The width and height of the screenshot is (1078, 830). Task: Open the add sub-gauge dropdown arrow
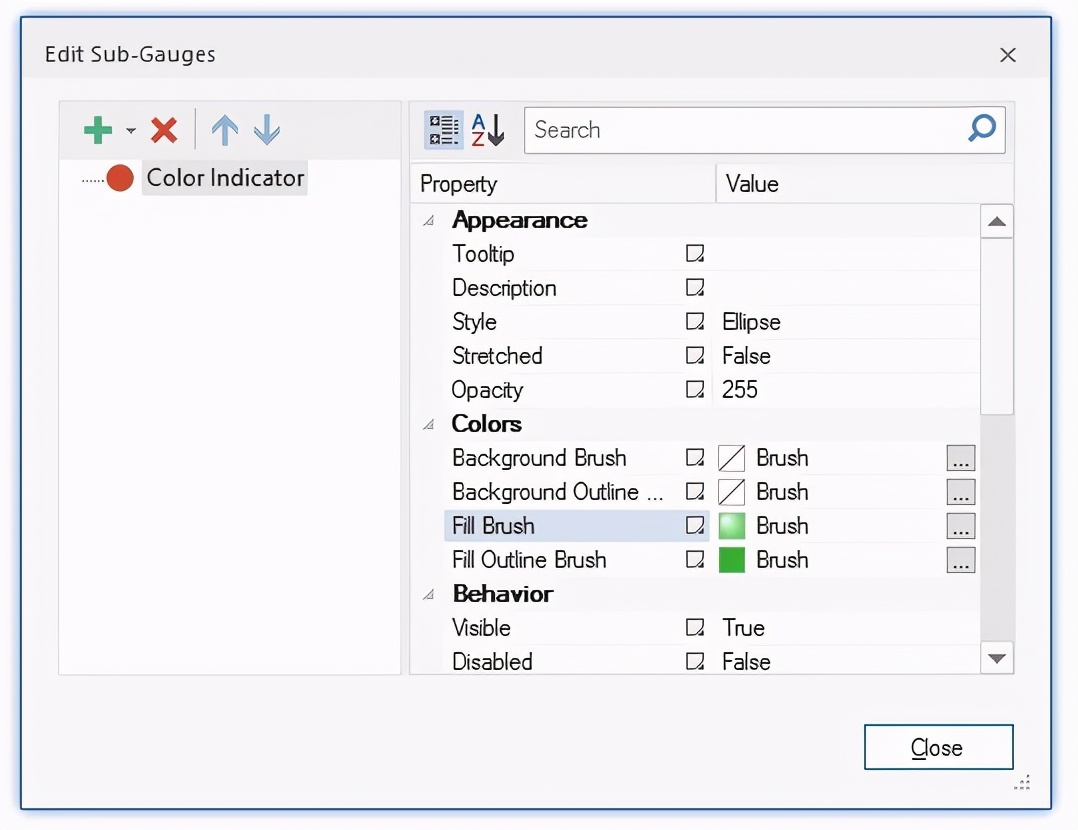pyautogui.click(x=131, y=131)
